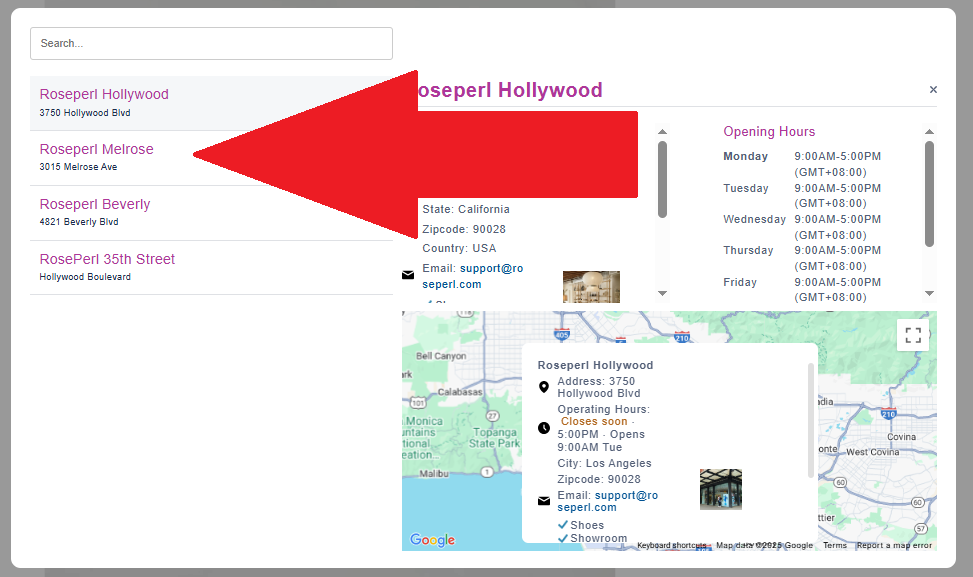Click the store search input field
The image size is (973, 577).
[x=211, y=43]
